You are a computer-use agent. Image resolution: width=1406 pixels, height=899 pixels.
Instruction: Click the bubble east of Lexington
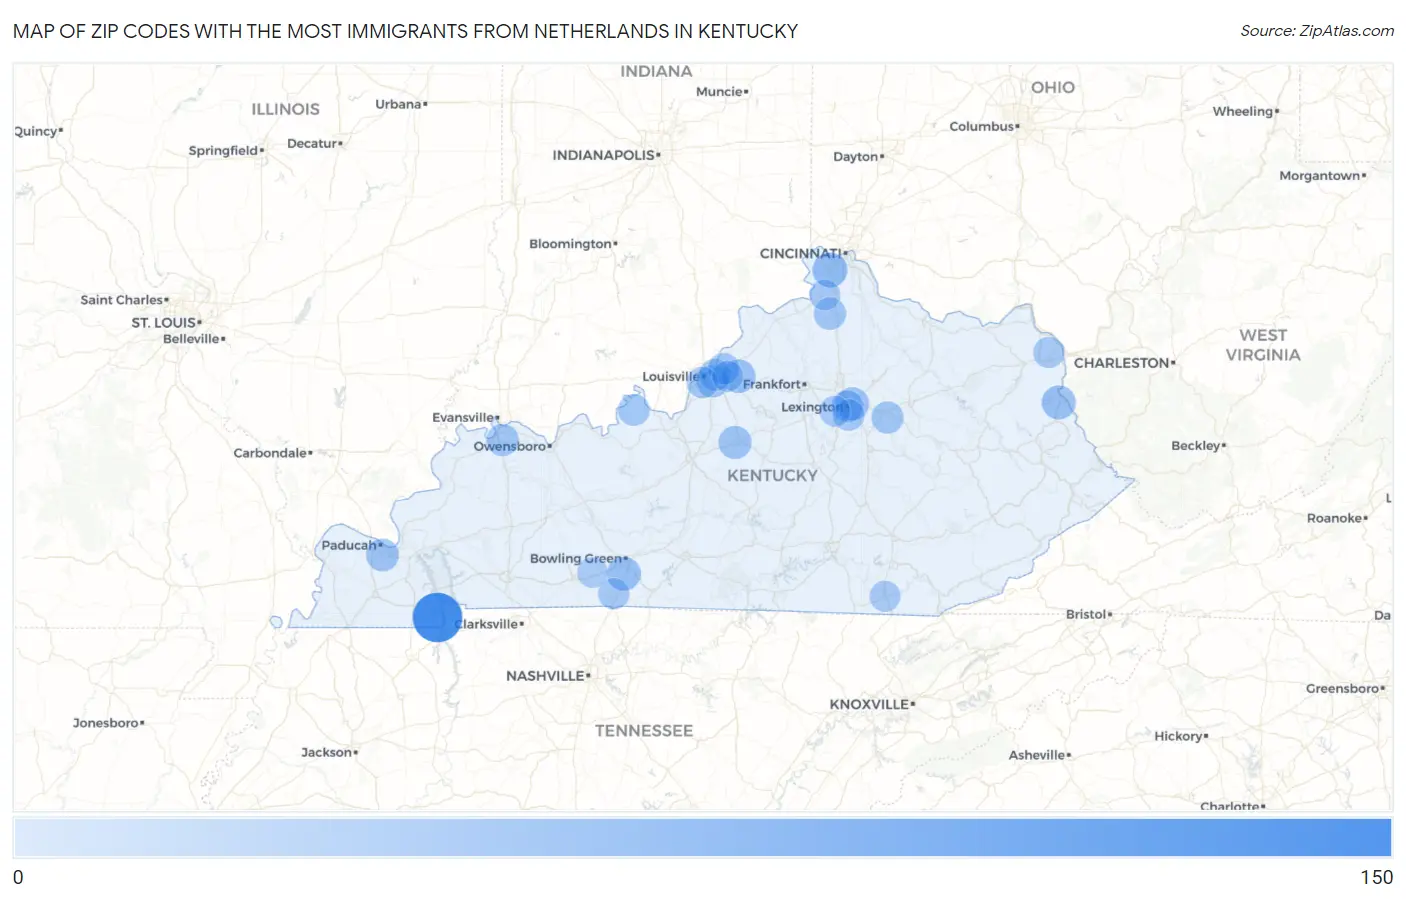[887, 417]
